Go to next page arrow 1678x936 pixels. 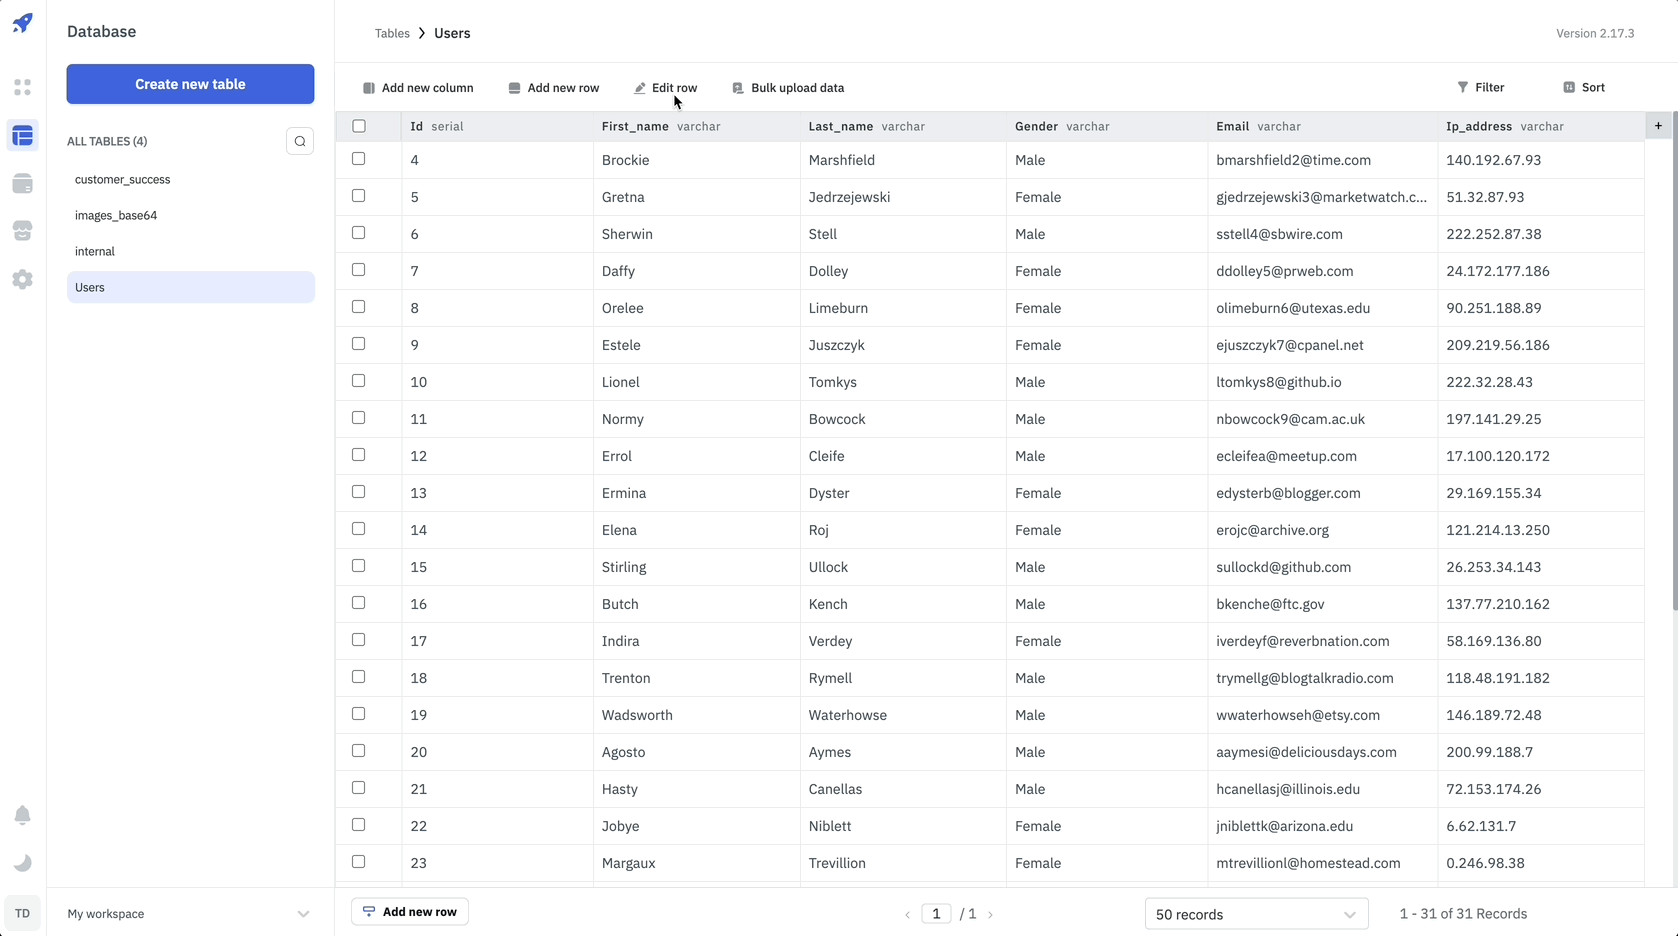point(990,914)
